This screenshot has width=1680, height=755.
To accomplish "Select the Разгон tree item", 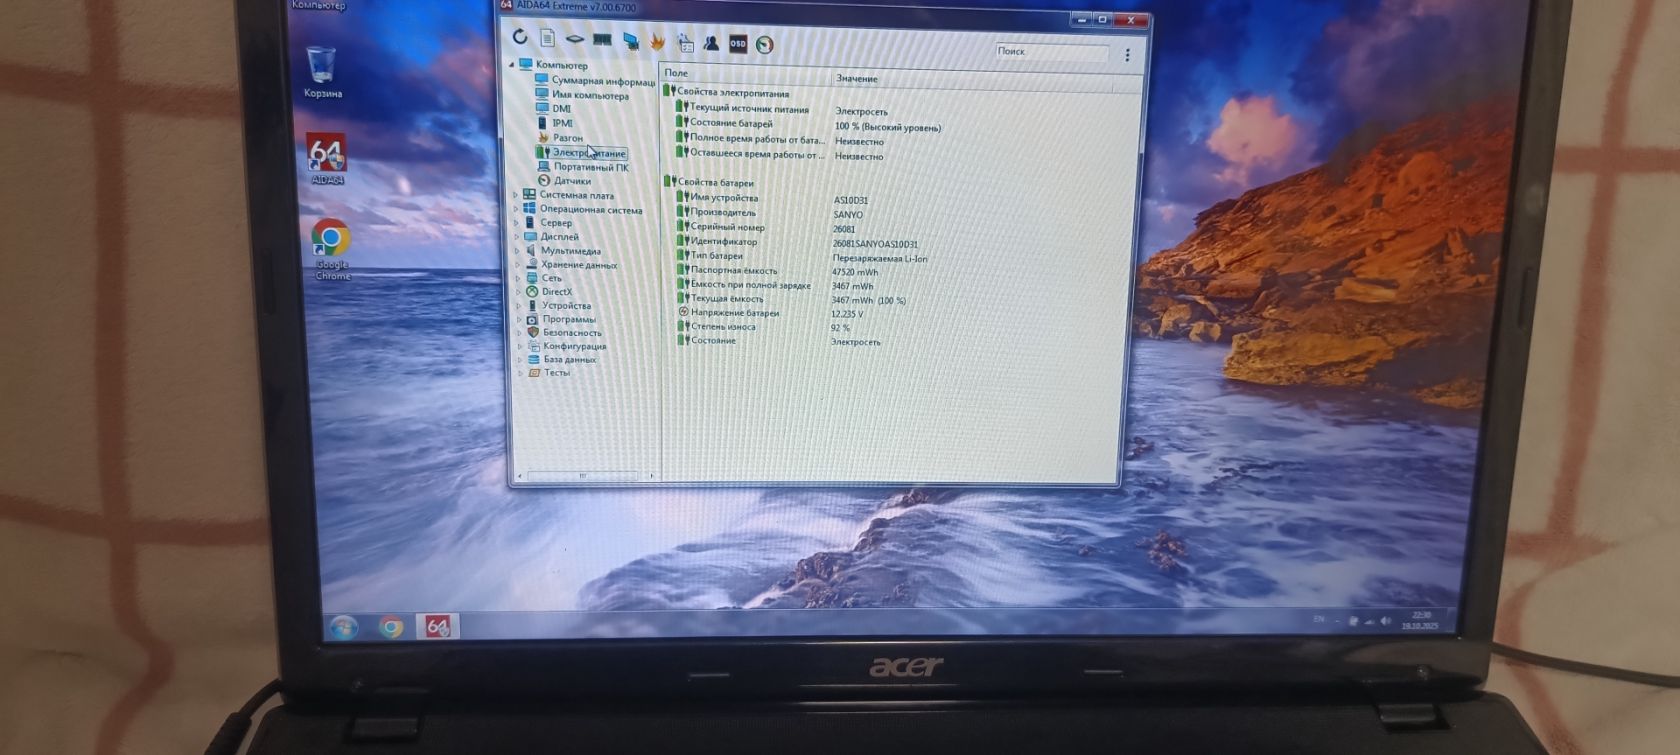I will (x=560, y=138).
